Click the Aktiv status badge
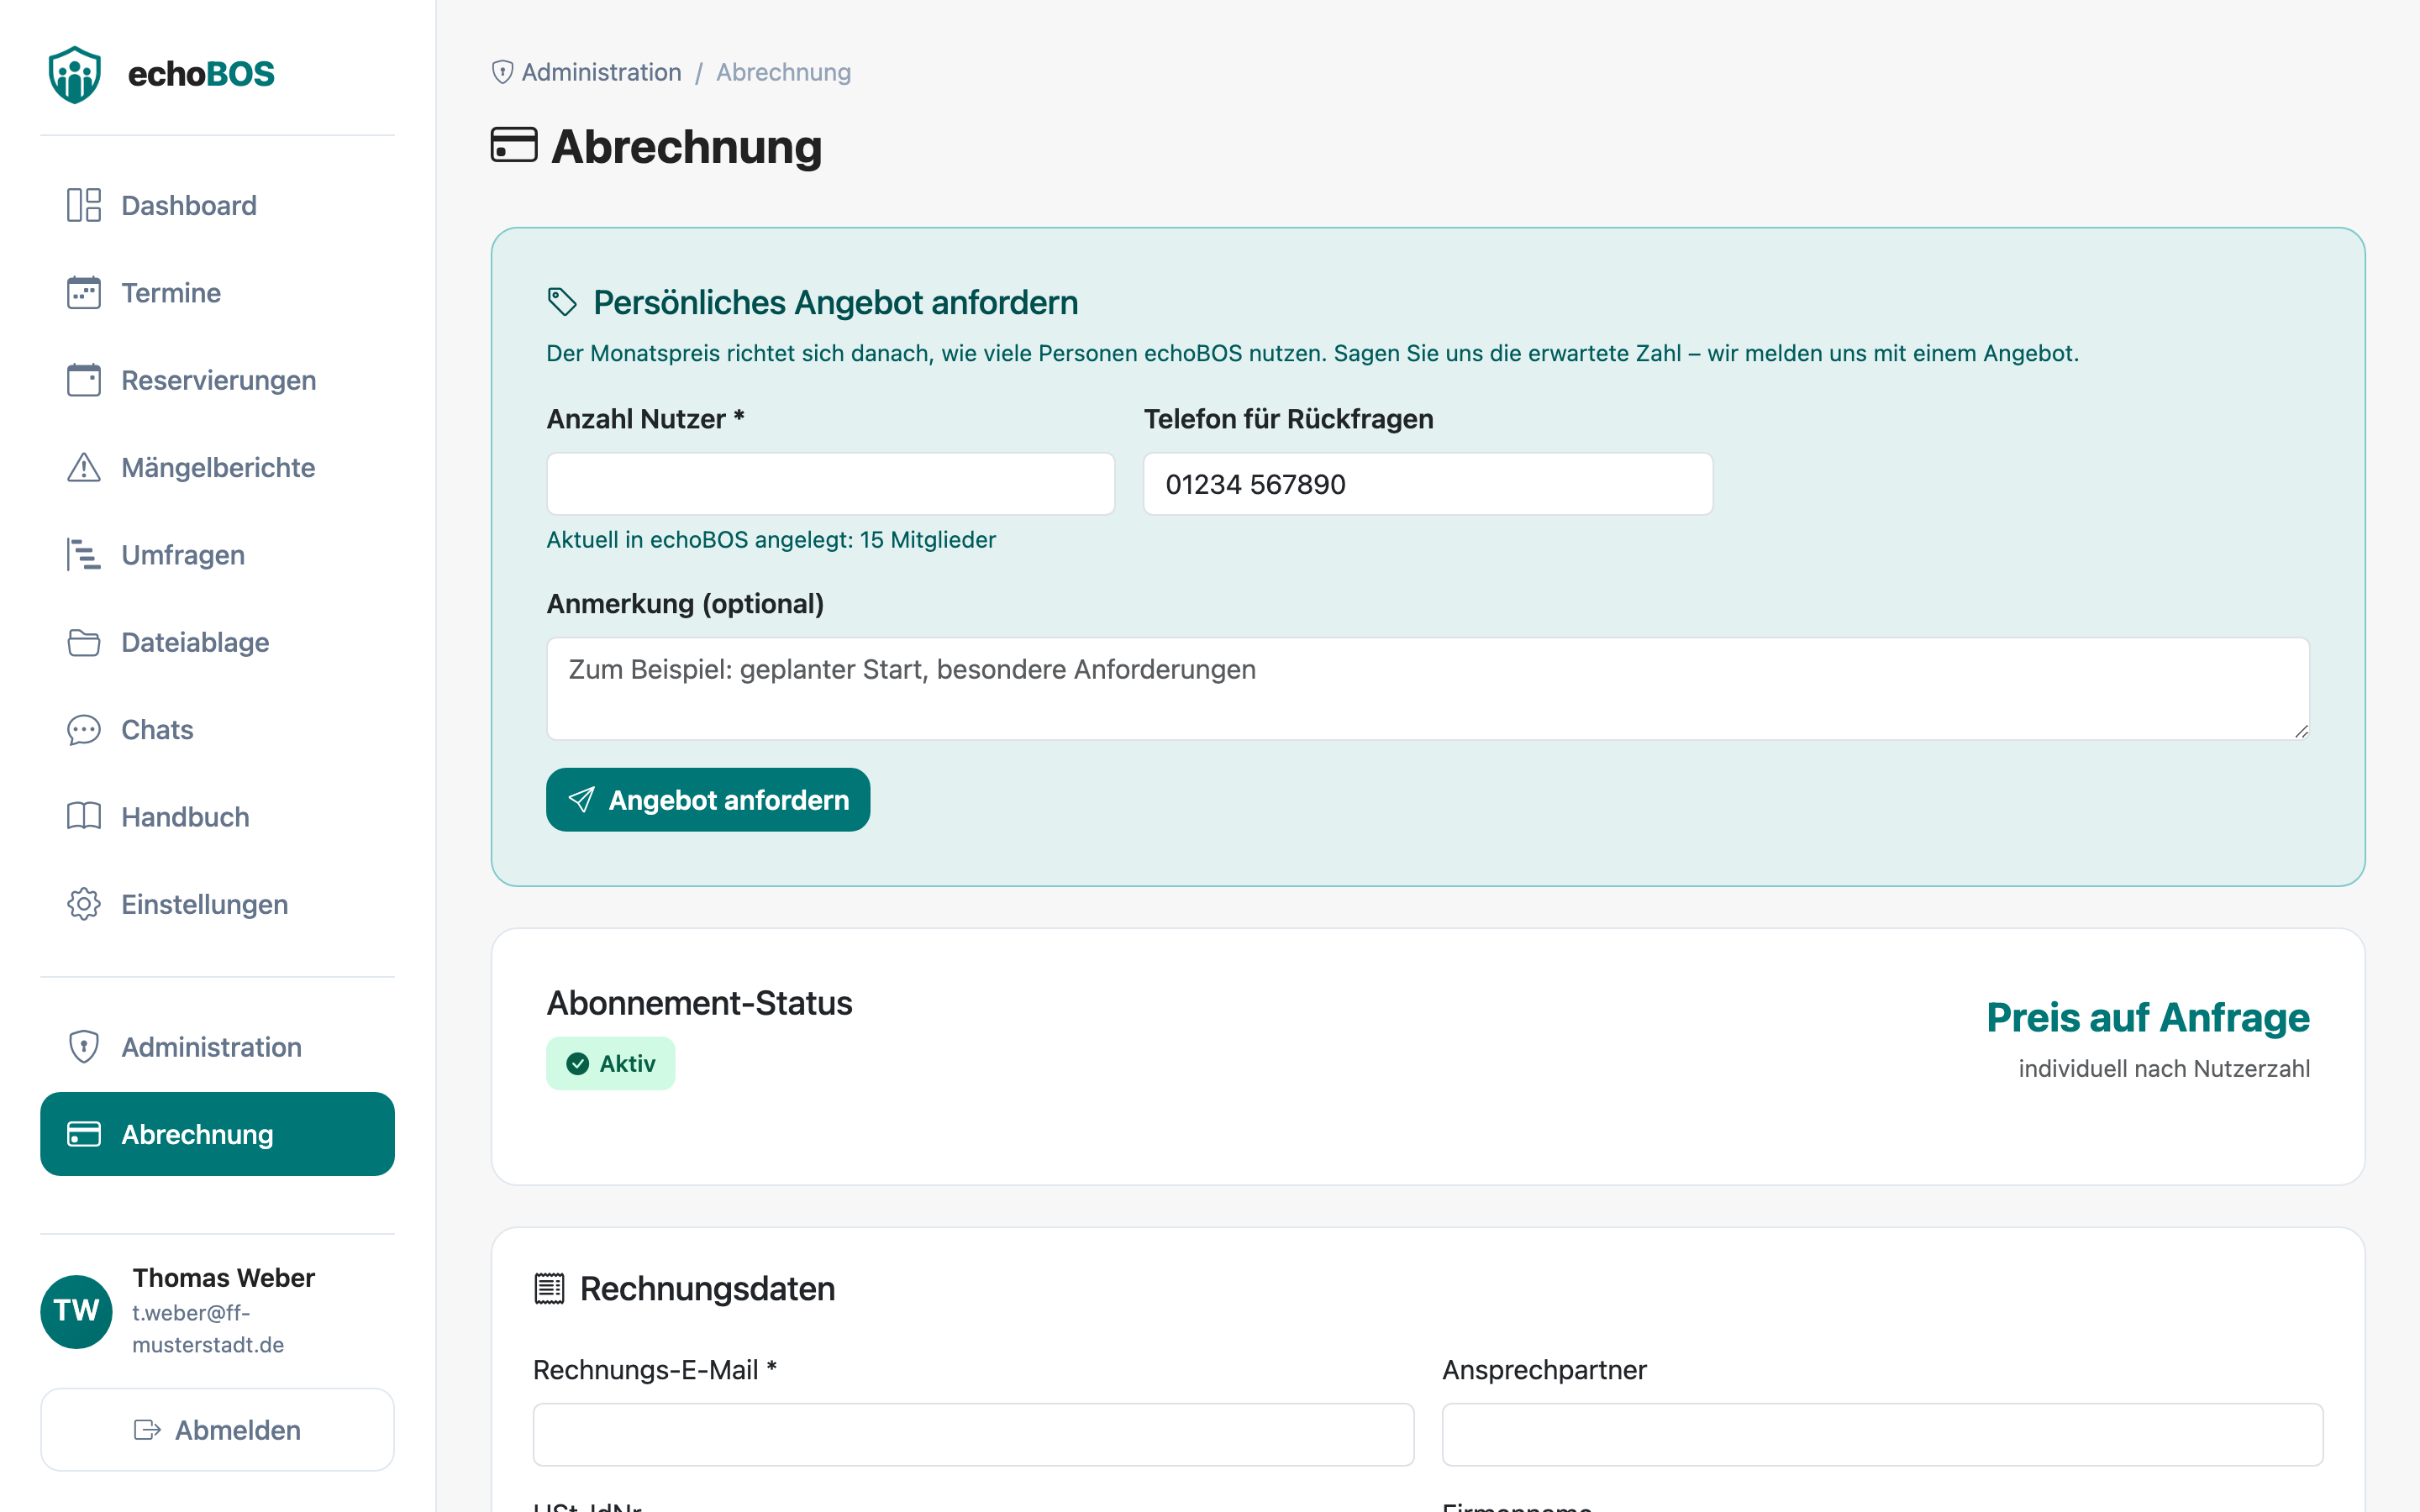Viewport: 2420px width, 1512px height. point(610,1064)
